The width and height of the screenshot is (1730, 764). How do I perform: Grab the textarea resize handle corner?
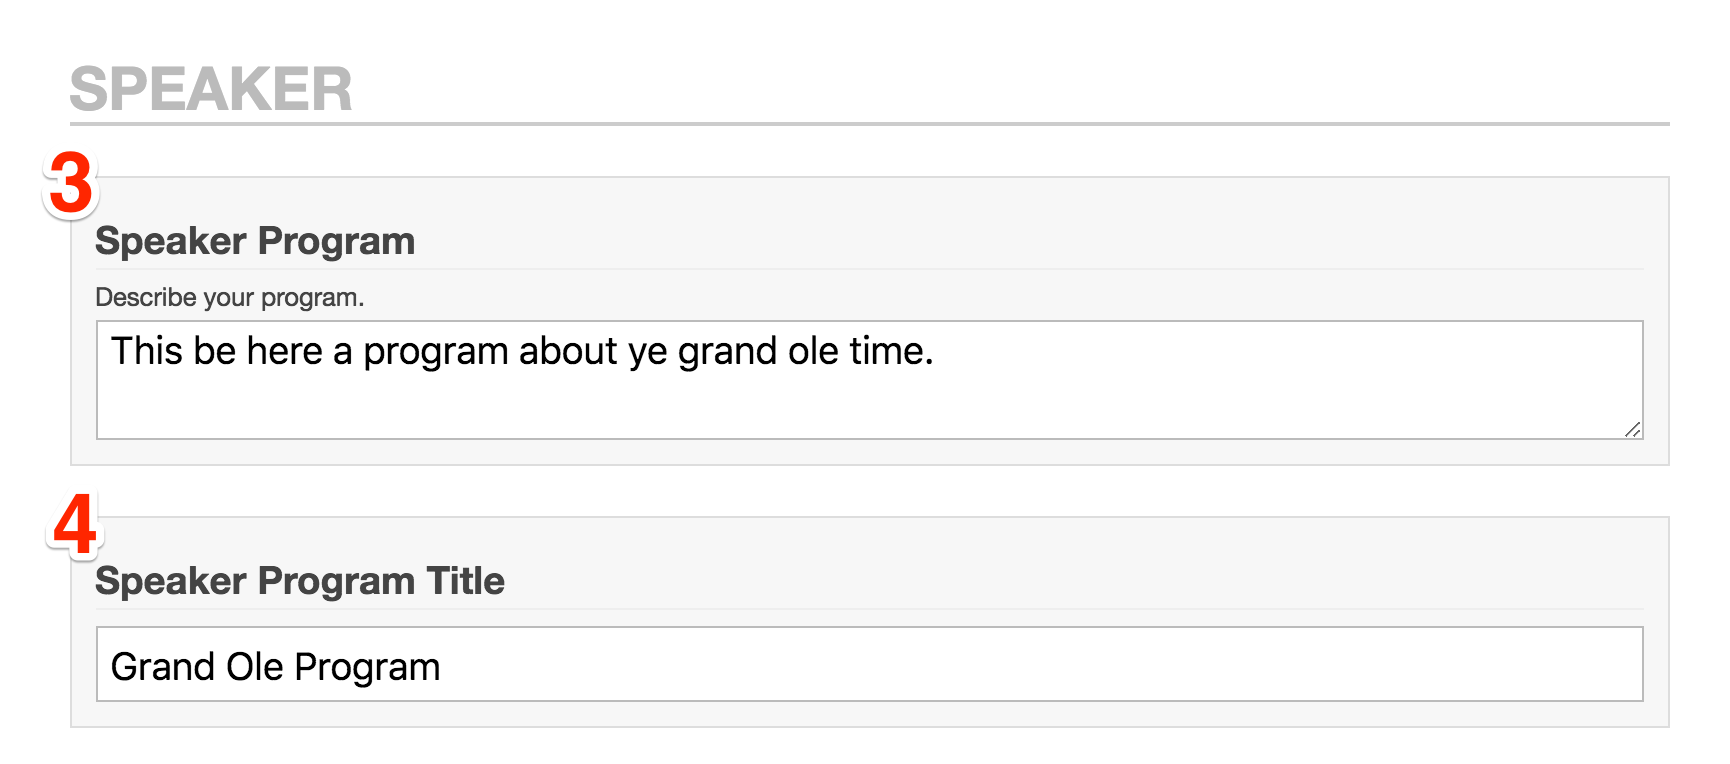[1632, 429]
